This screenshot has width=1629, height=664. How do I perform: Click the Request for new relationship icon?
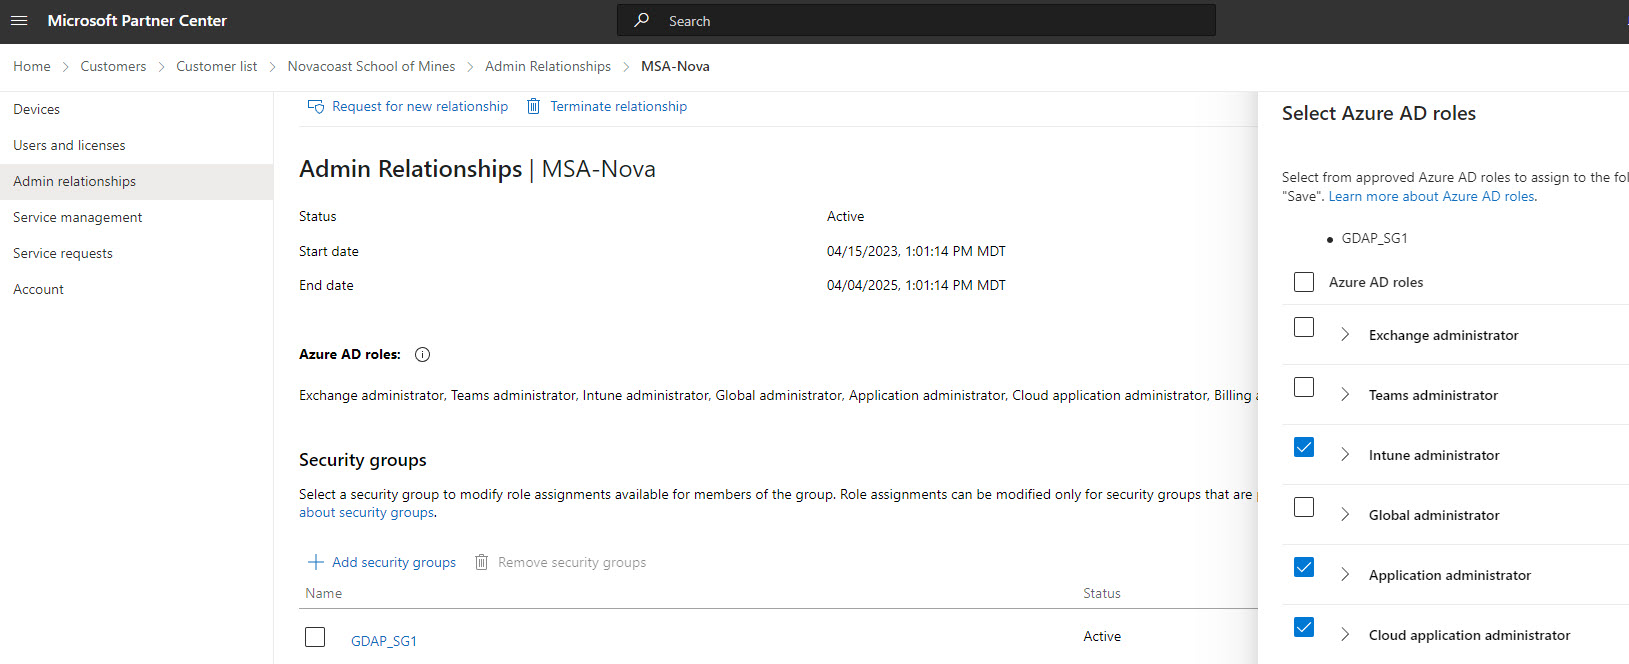[x=316, y=106]
